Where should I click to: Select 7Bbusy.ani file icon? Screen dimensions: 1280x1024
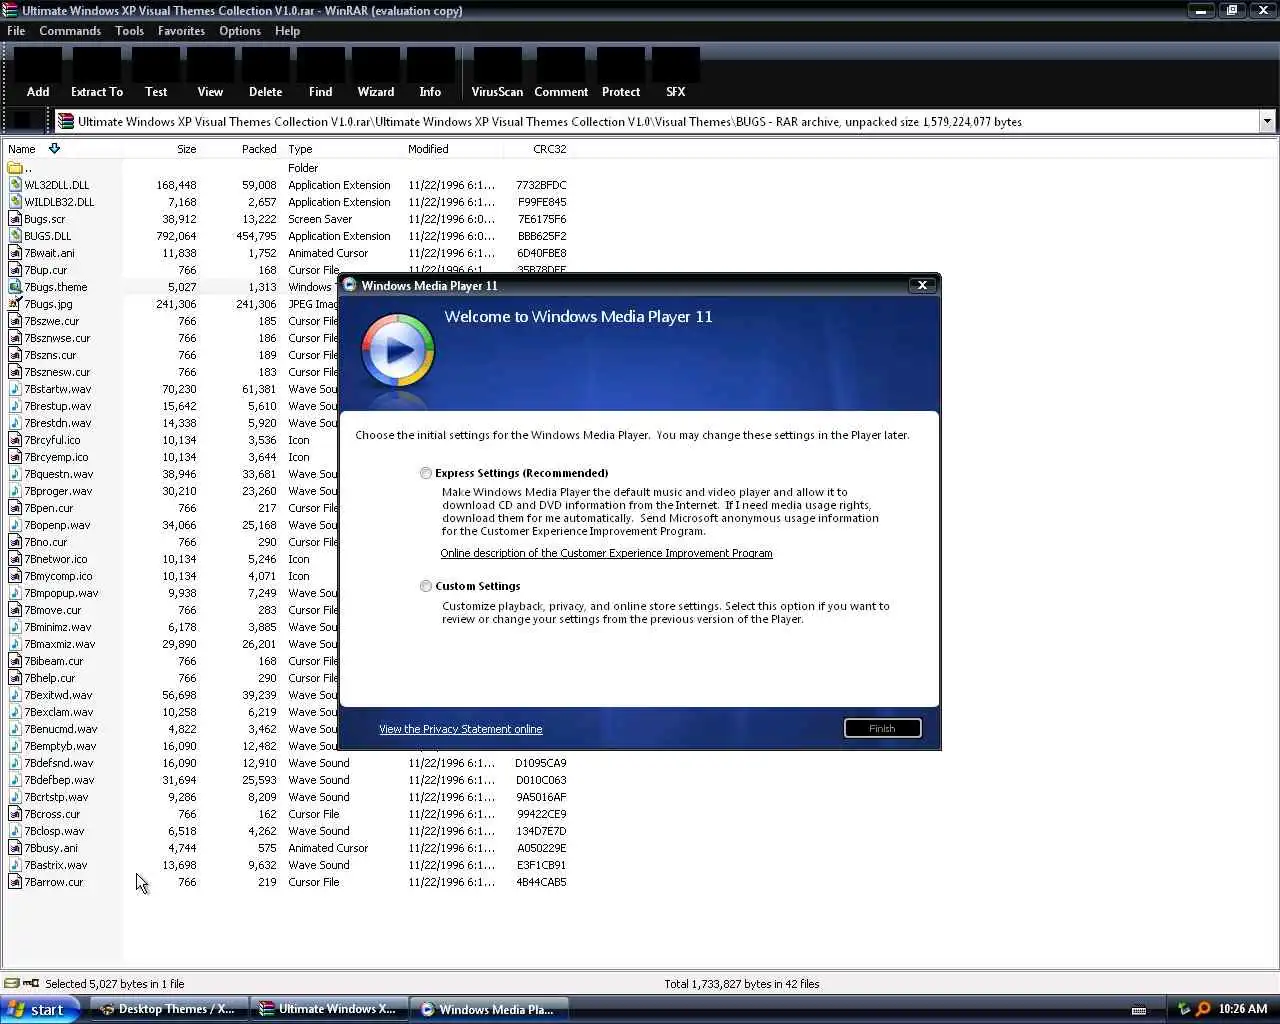(15, 848)
